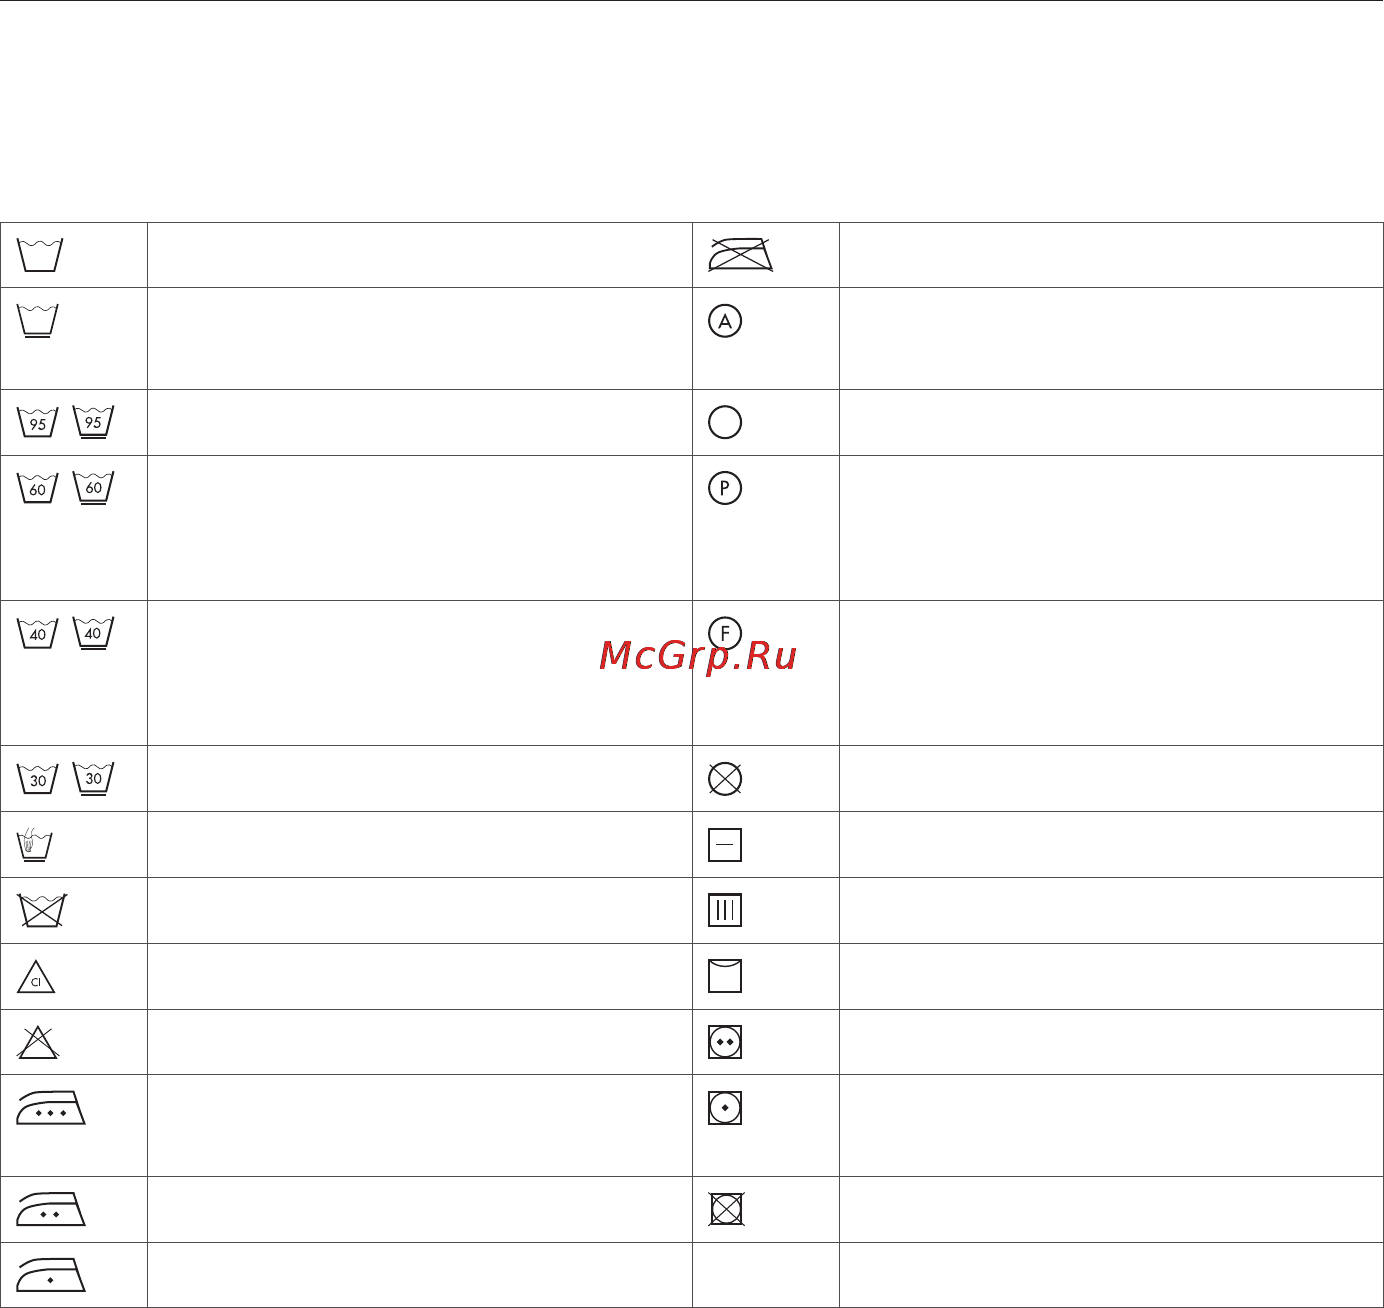Screen dimensions: 1384x1308
Task: Click the hand wash tub symbol
Action: point(35,844)
